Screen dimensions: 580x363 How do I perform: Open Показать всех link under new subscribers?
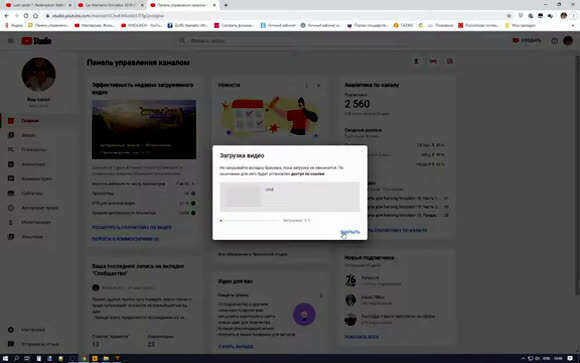(361, 337)
